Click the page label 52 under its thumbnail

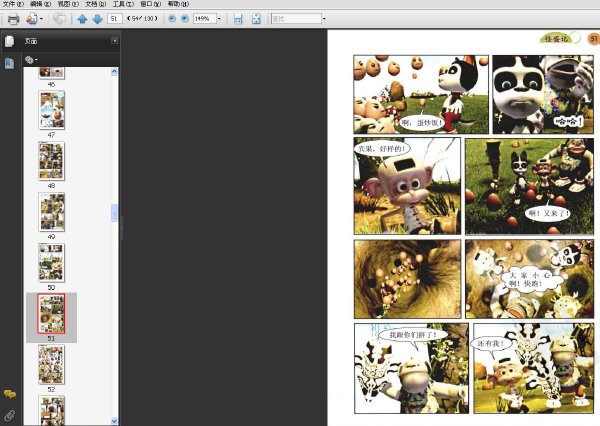(x=51, y=389)
